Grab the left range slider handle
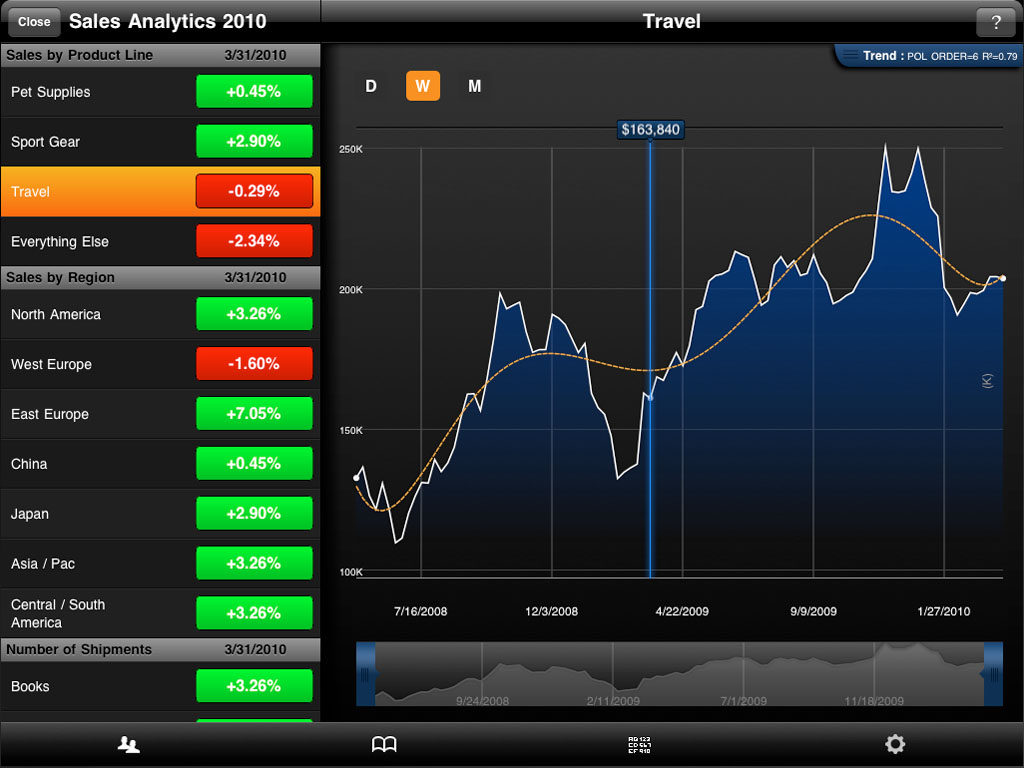This screenshot has height=768, width=1024. (365, 675)
